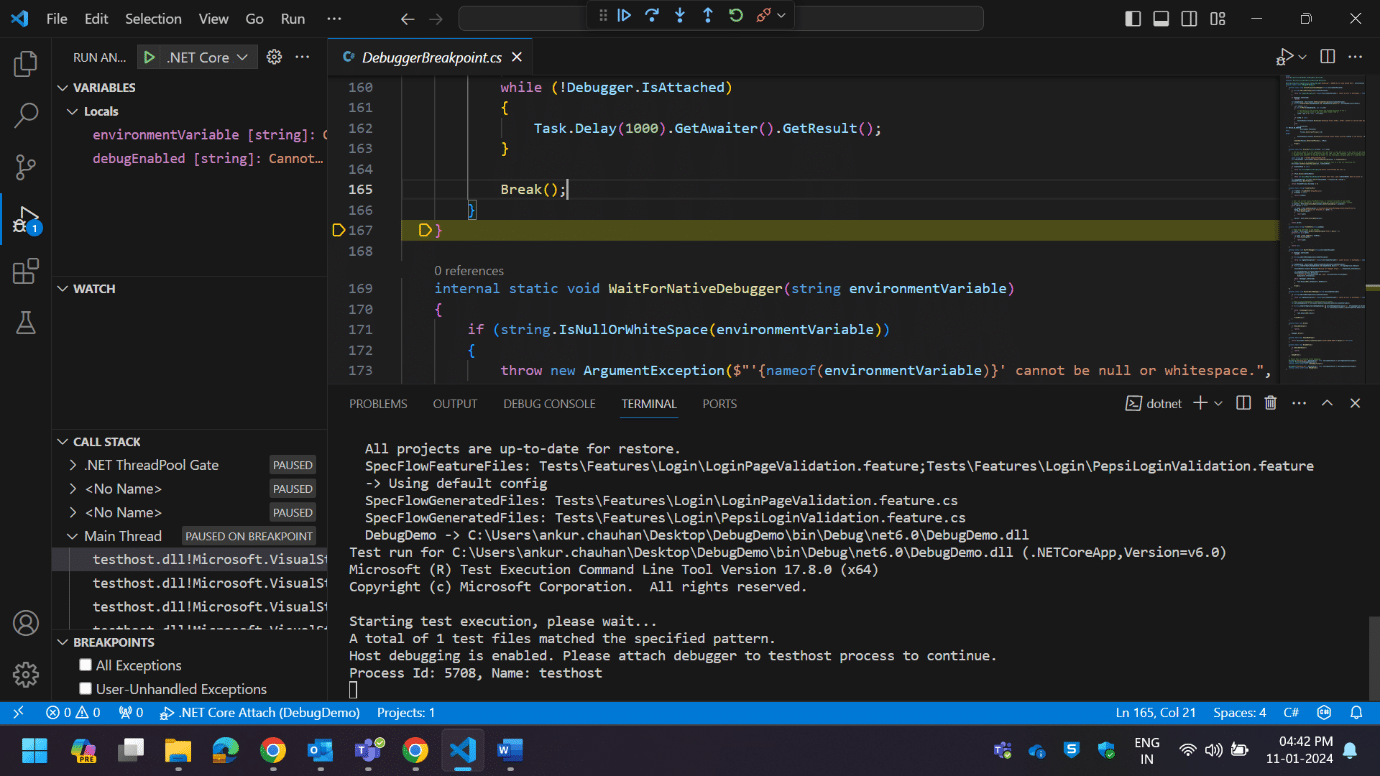Toggle breakpoint glyph on line 167
Screen dimensions: 1380x776
(x=339, y=230)
